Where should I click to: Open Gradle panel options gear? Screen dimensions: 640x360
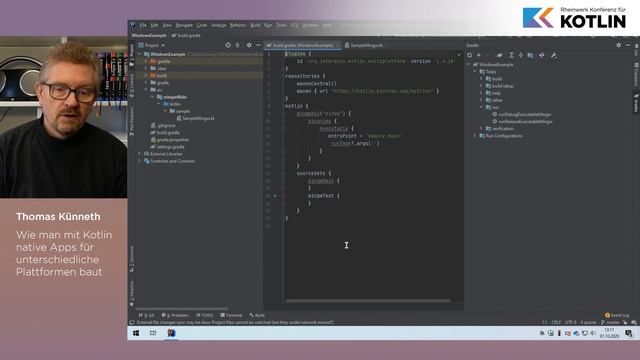coord(618,45)
